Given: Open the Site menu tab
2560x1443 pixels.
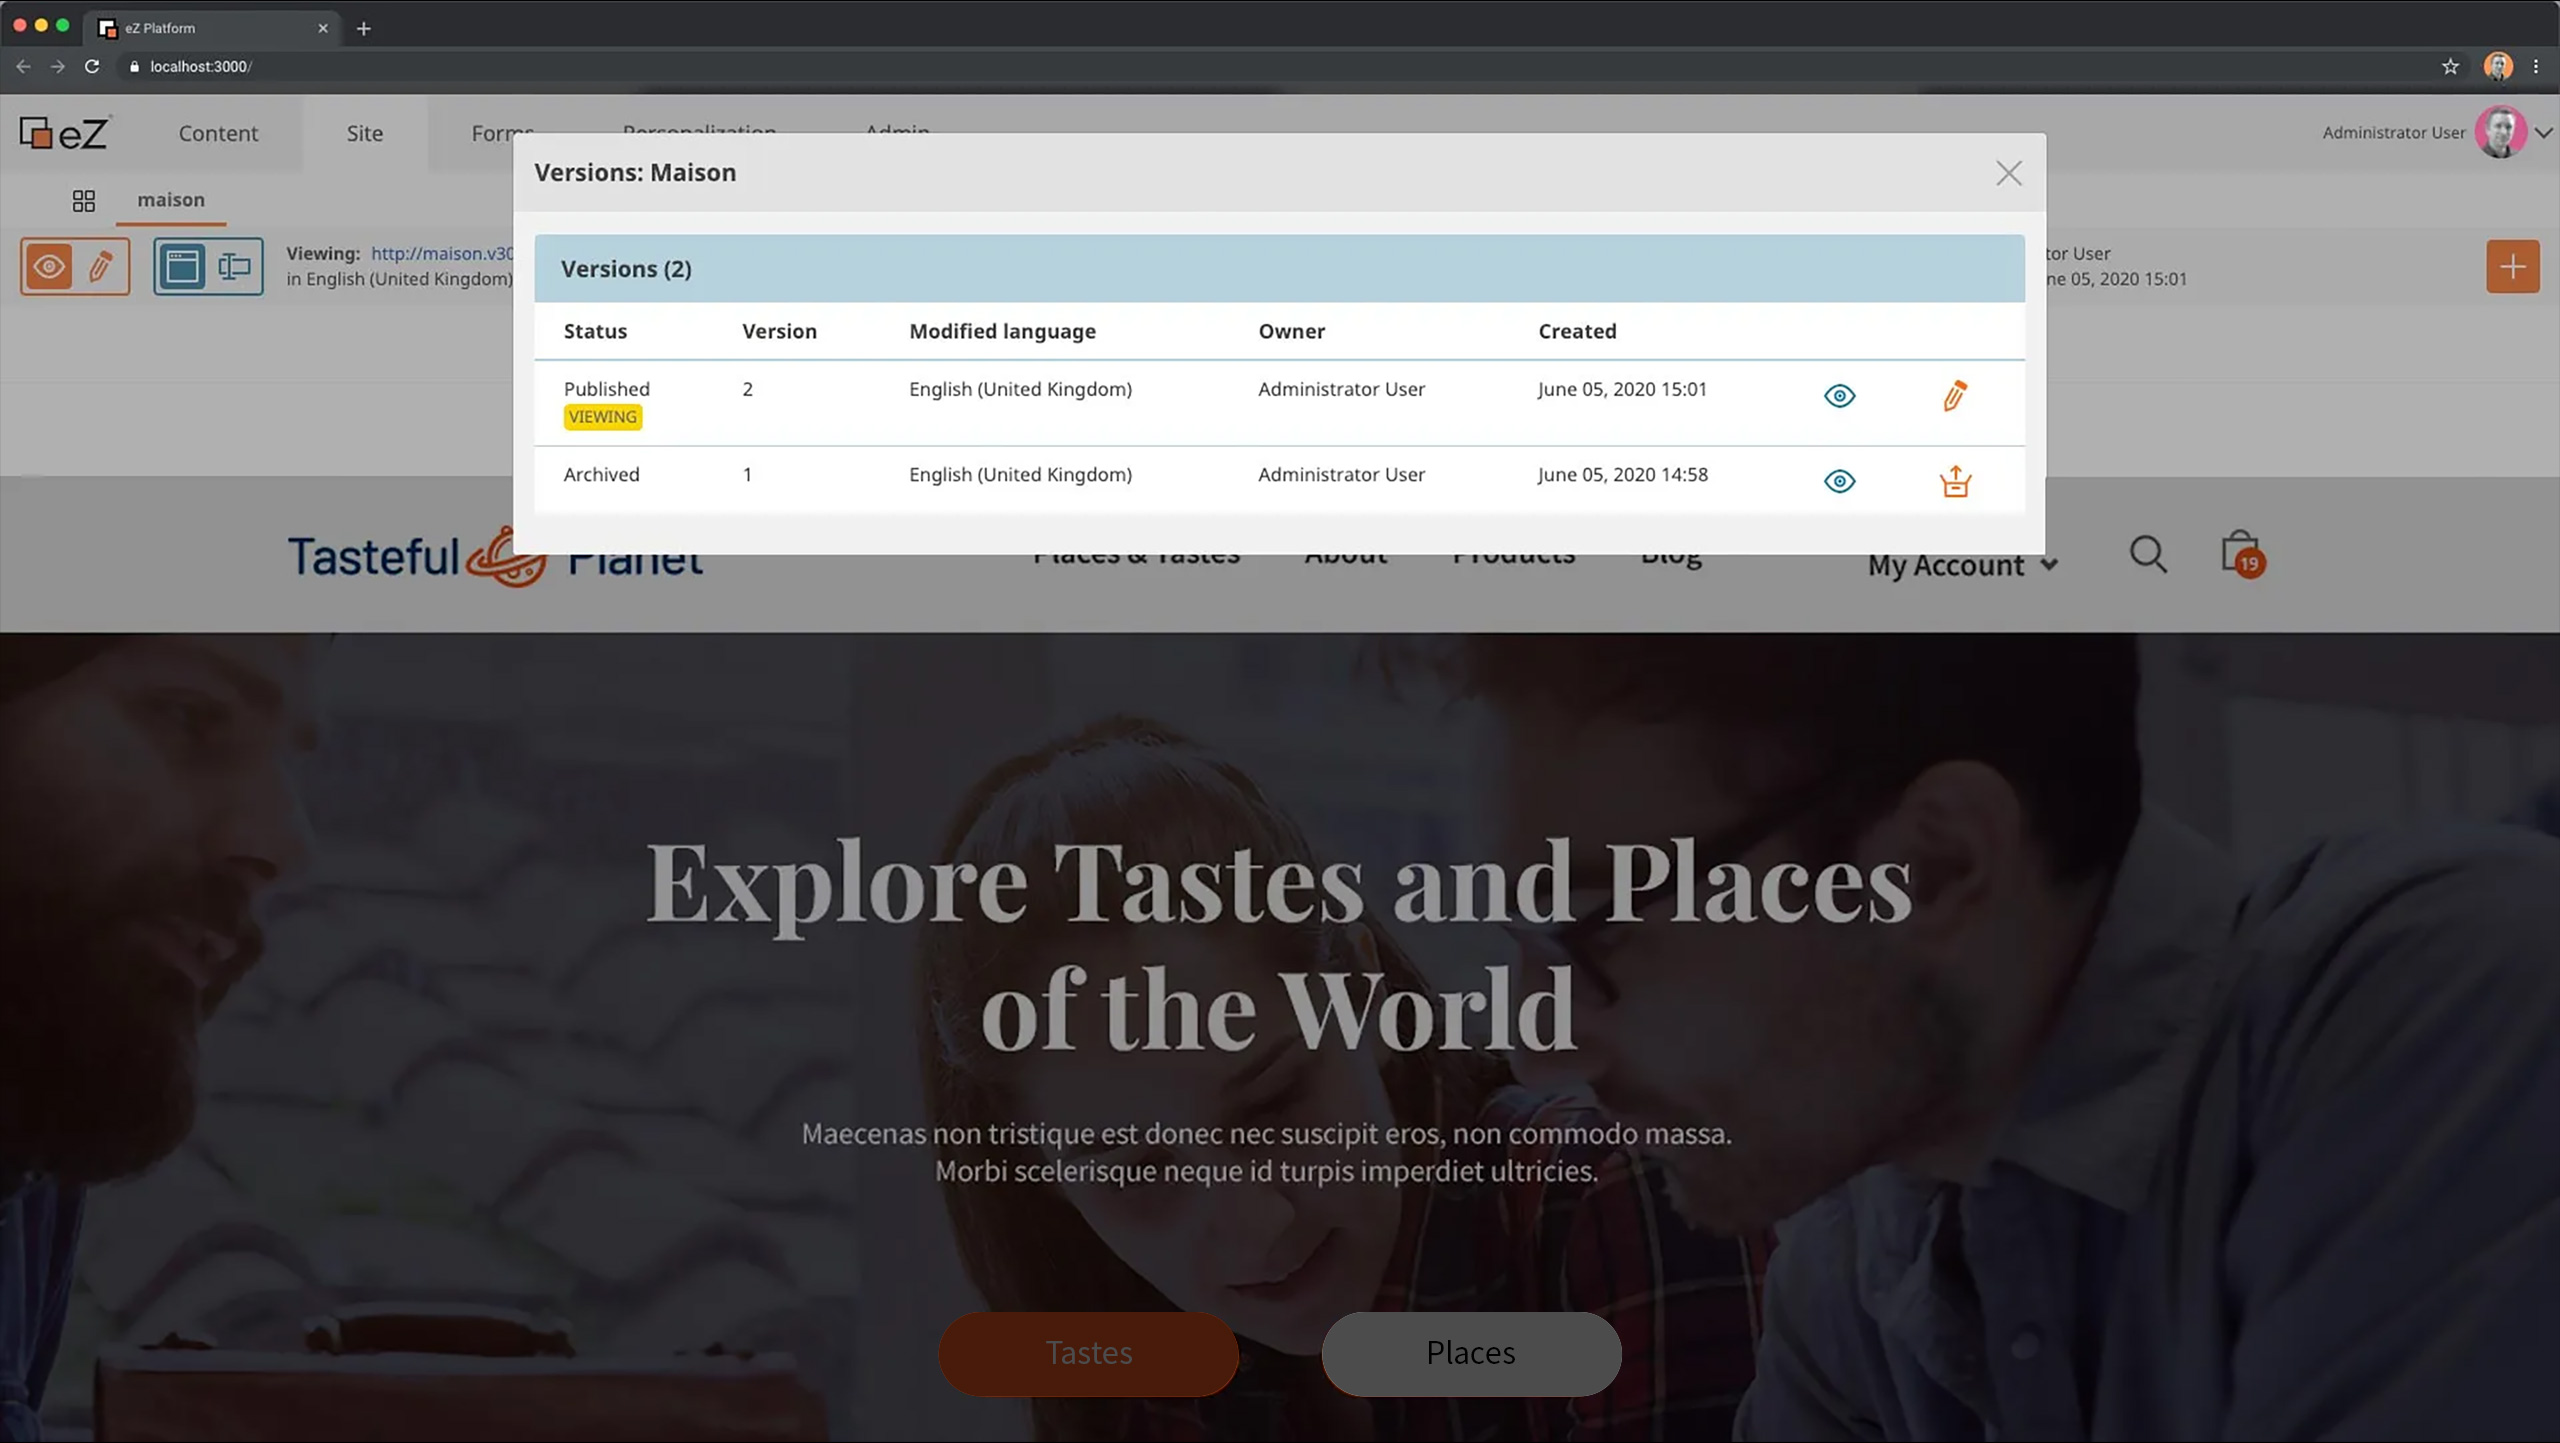Looking at the screenshot, I should (x=364, y=133).
